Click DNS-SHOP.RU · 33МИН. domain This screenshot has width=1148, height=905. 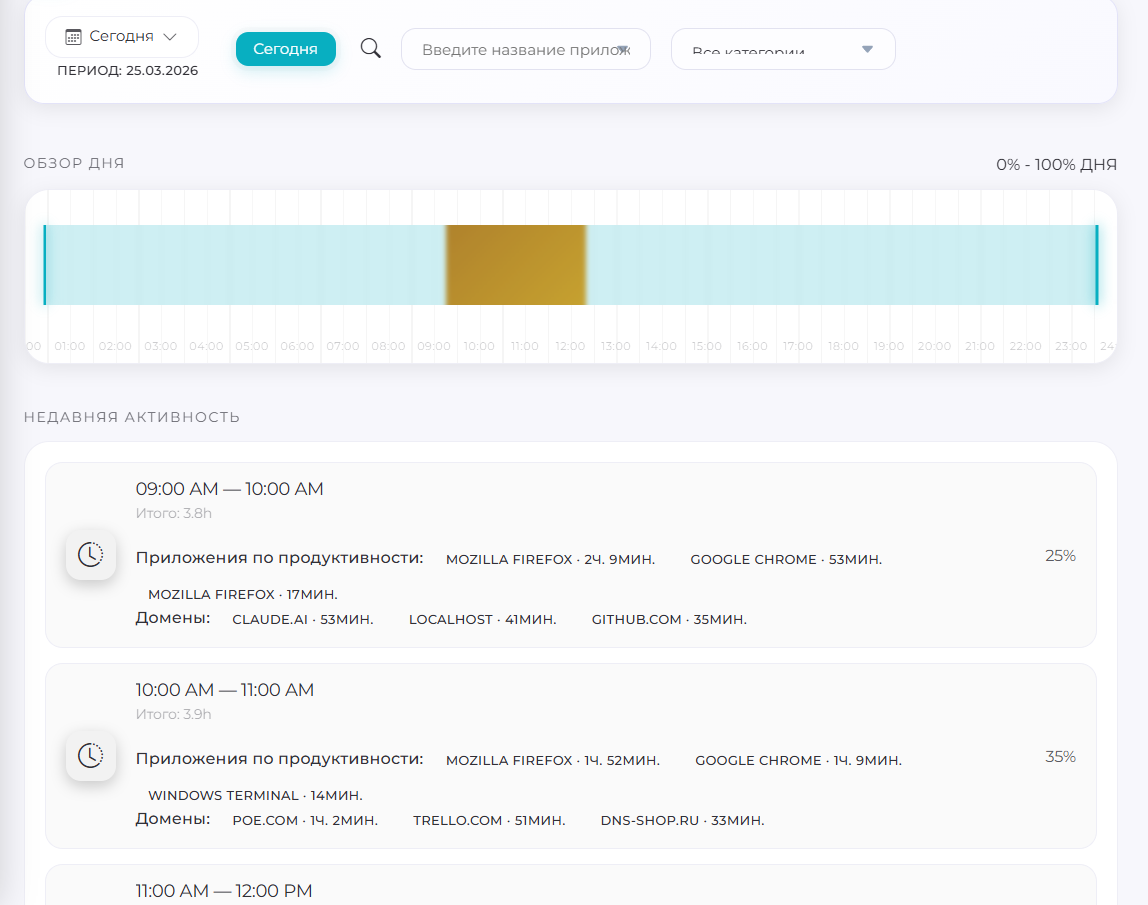coord(682,821)
